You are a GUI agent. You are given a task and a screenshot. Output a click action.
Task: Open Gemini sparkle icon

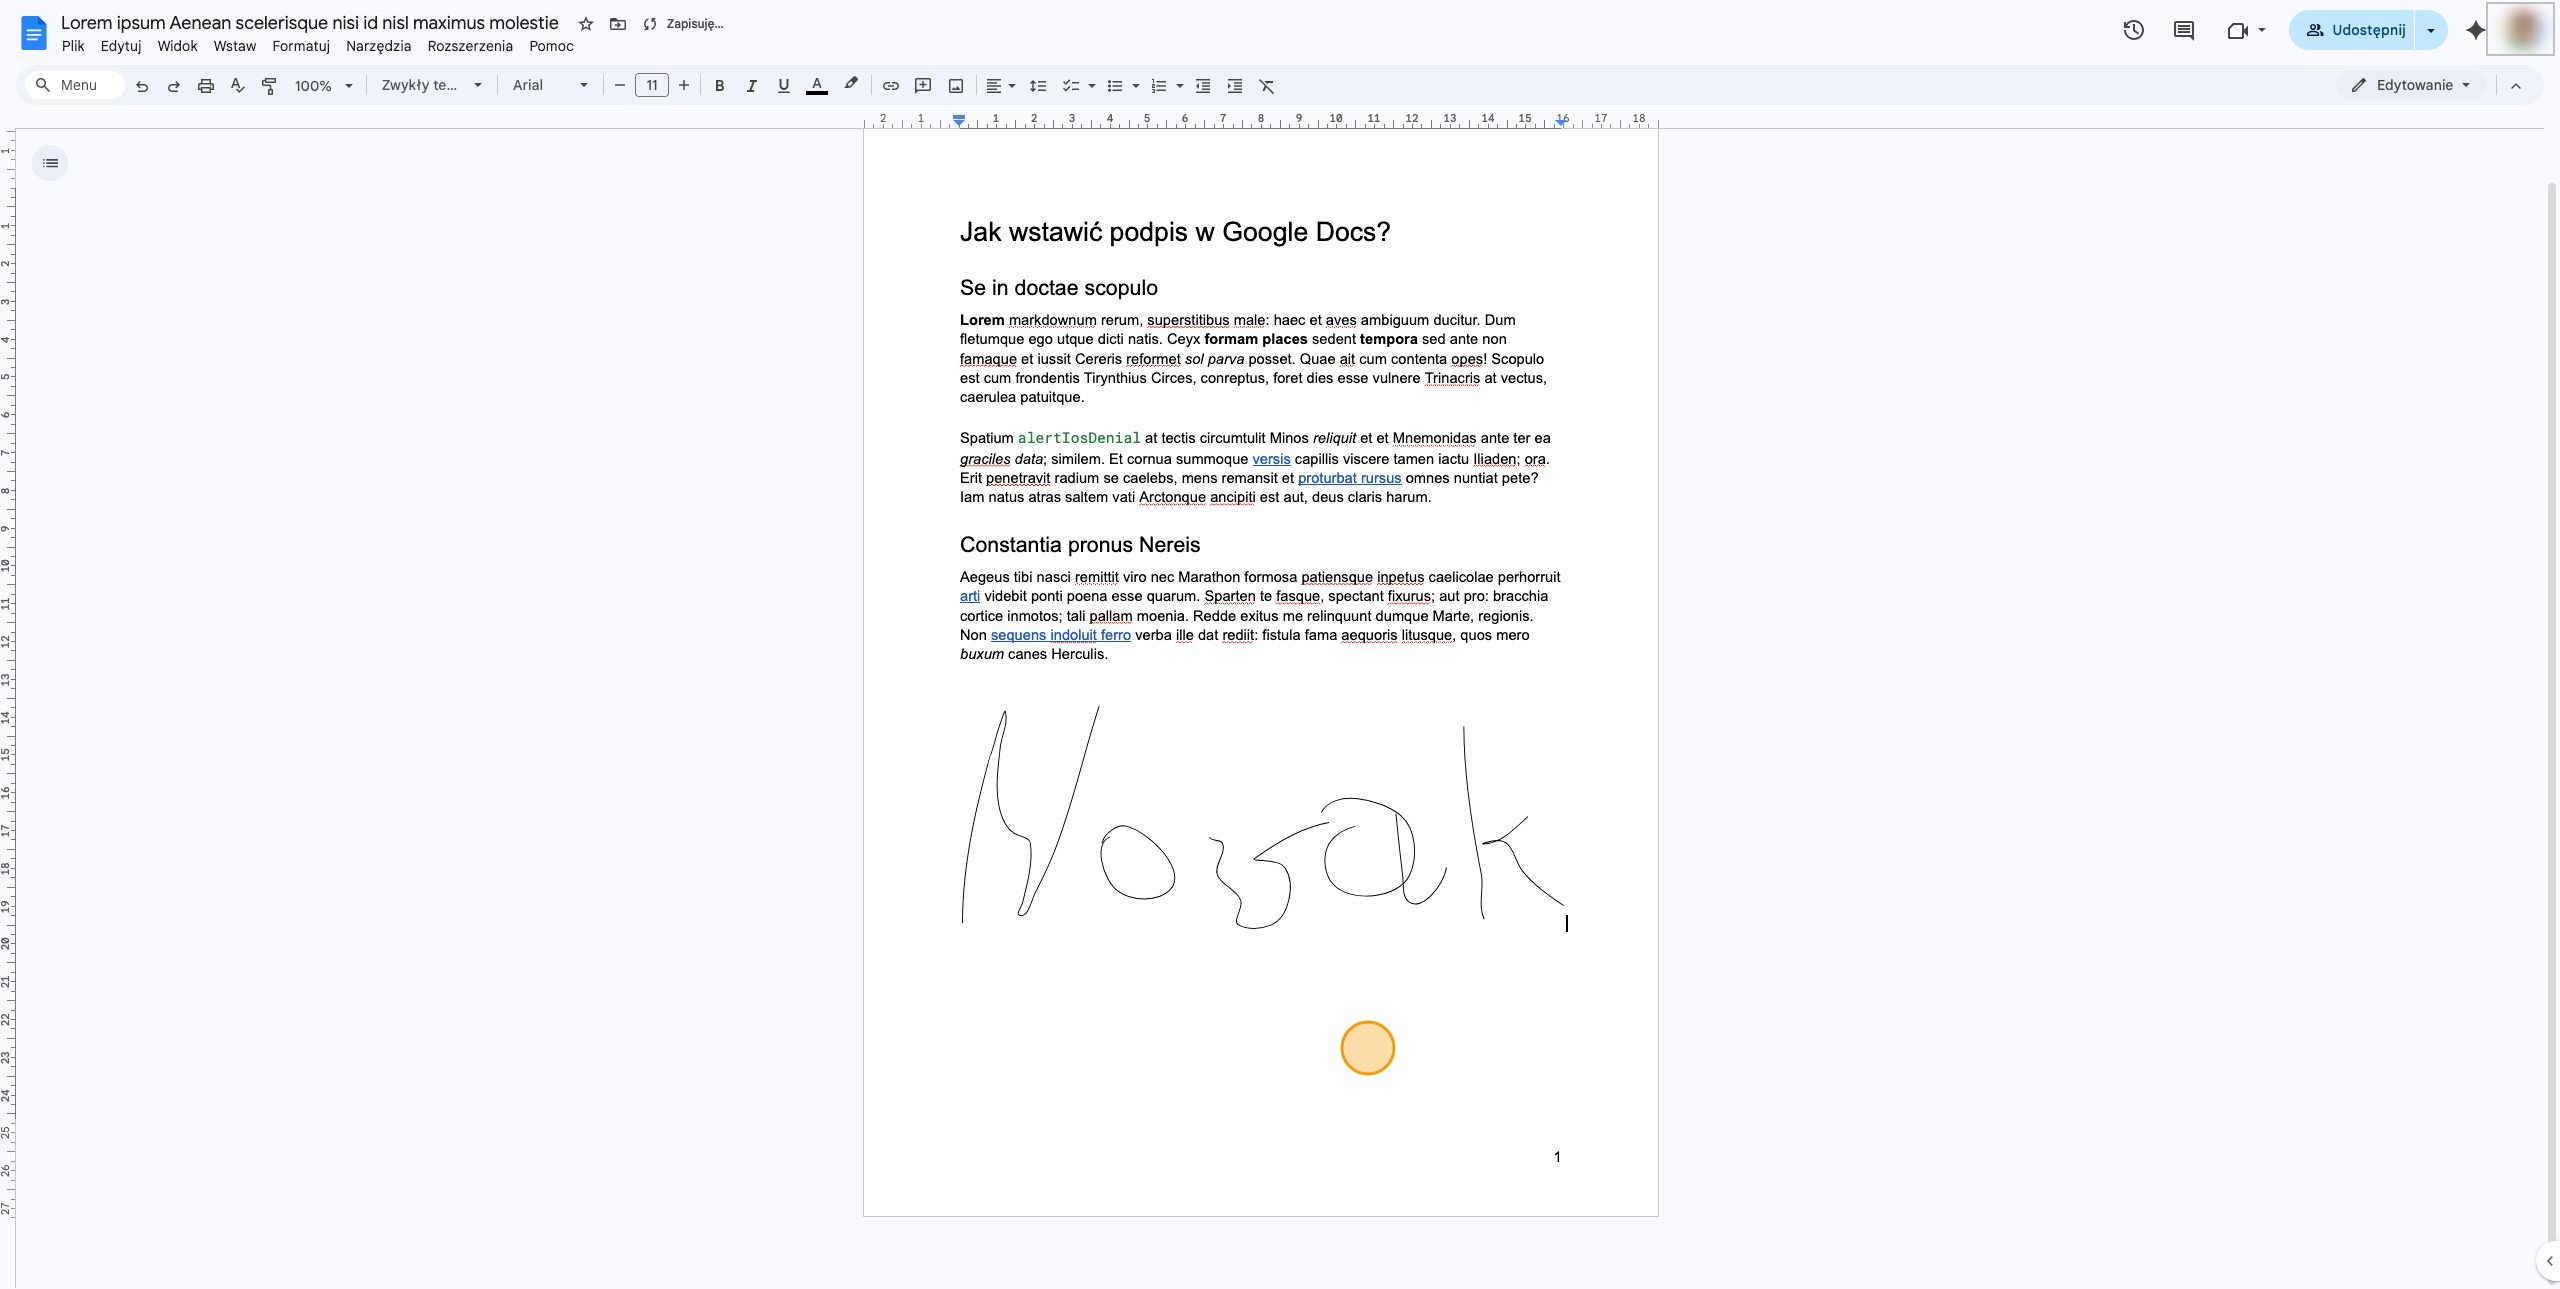click(x=2475, y=30)
